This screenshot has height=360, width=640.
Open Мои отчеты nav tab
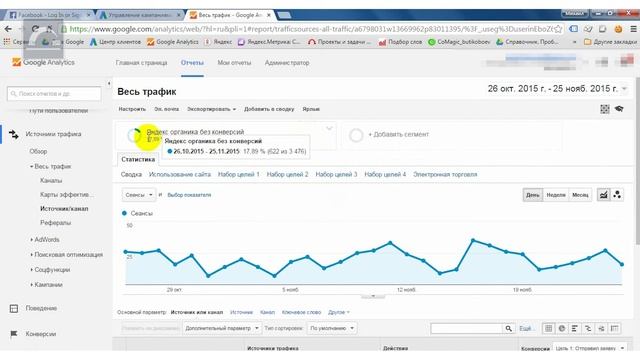(x=234, y=63)
